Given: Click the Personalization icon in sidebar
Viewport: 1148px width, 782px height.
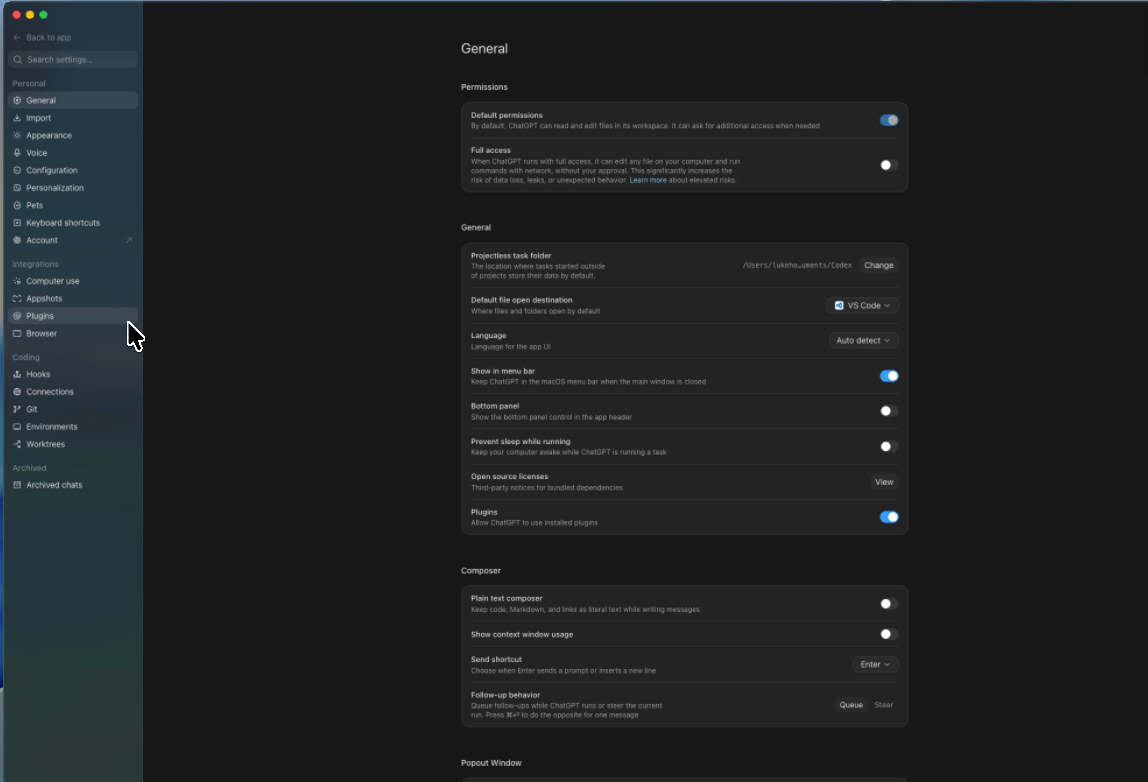Looking at the screenshot, I should tap(17, 188).
